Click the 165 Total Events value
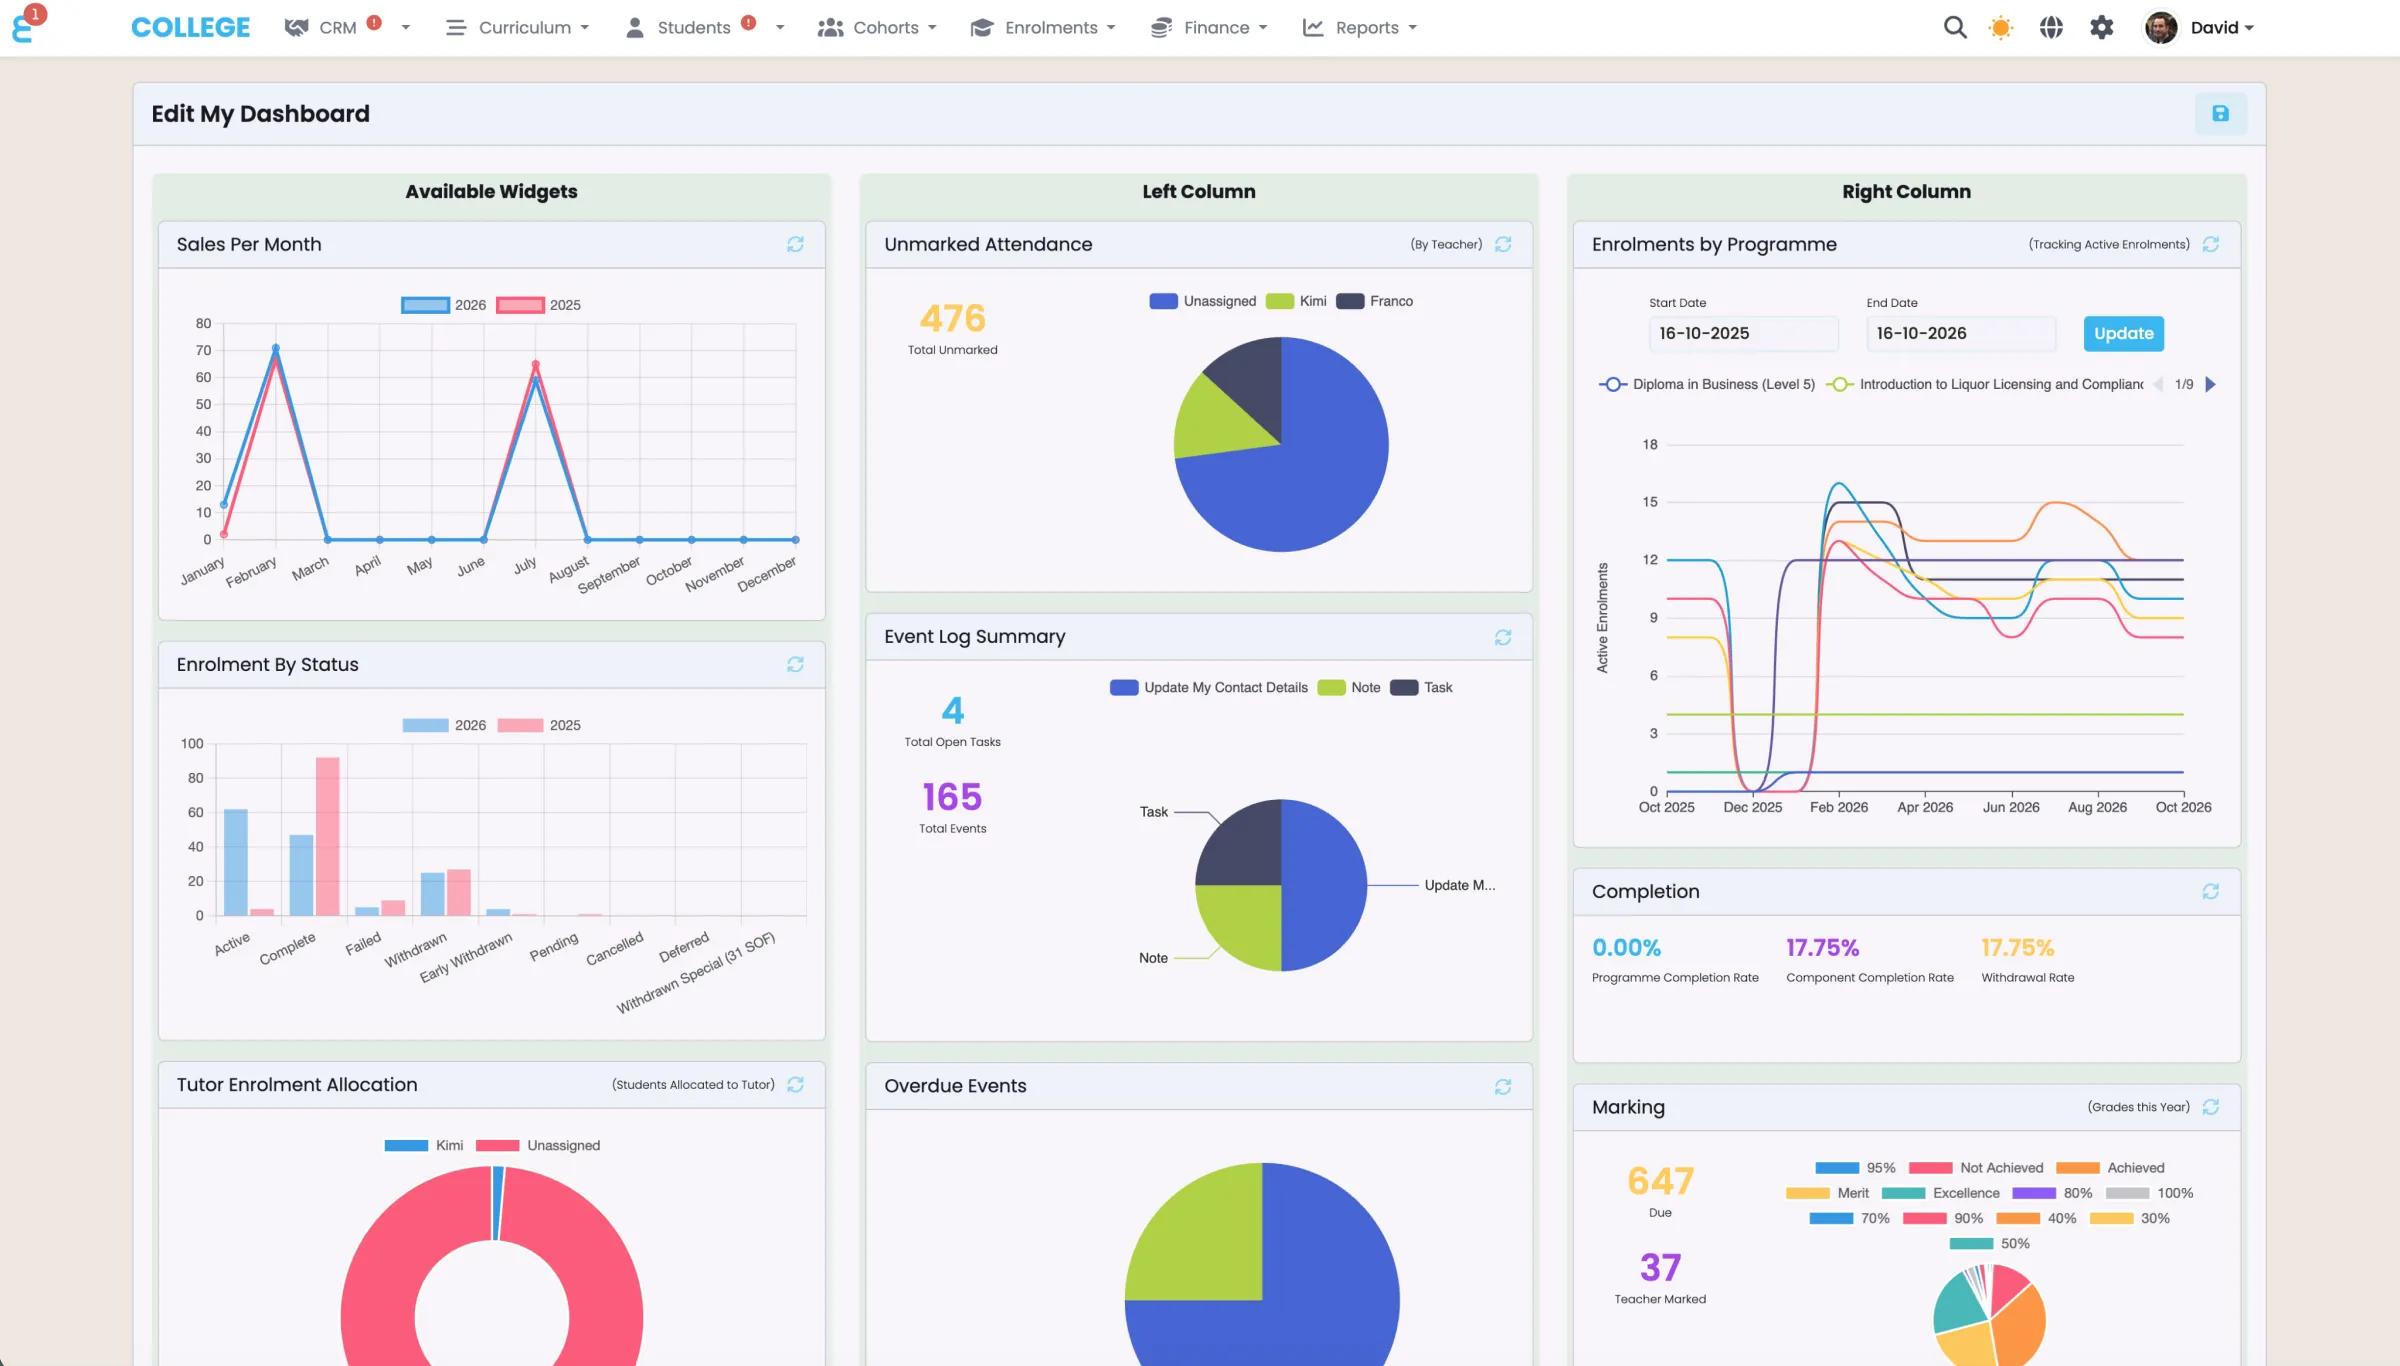2400x1366 pixels. (x=952, y=797)
